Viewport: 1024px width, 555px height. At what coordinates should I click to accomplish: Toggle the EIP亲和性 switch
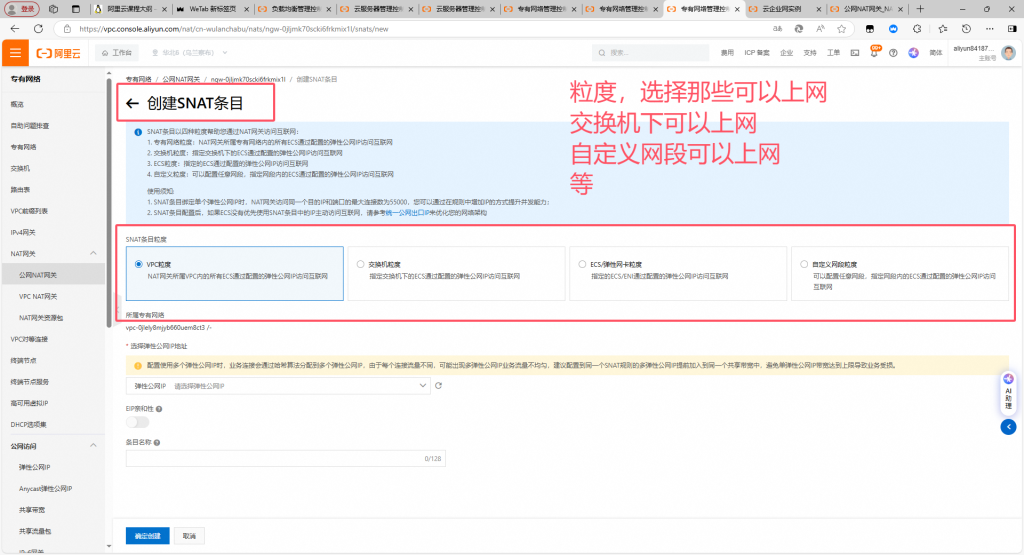point(137,422)
